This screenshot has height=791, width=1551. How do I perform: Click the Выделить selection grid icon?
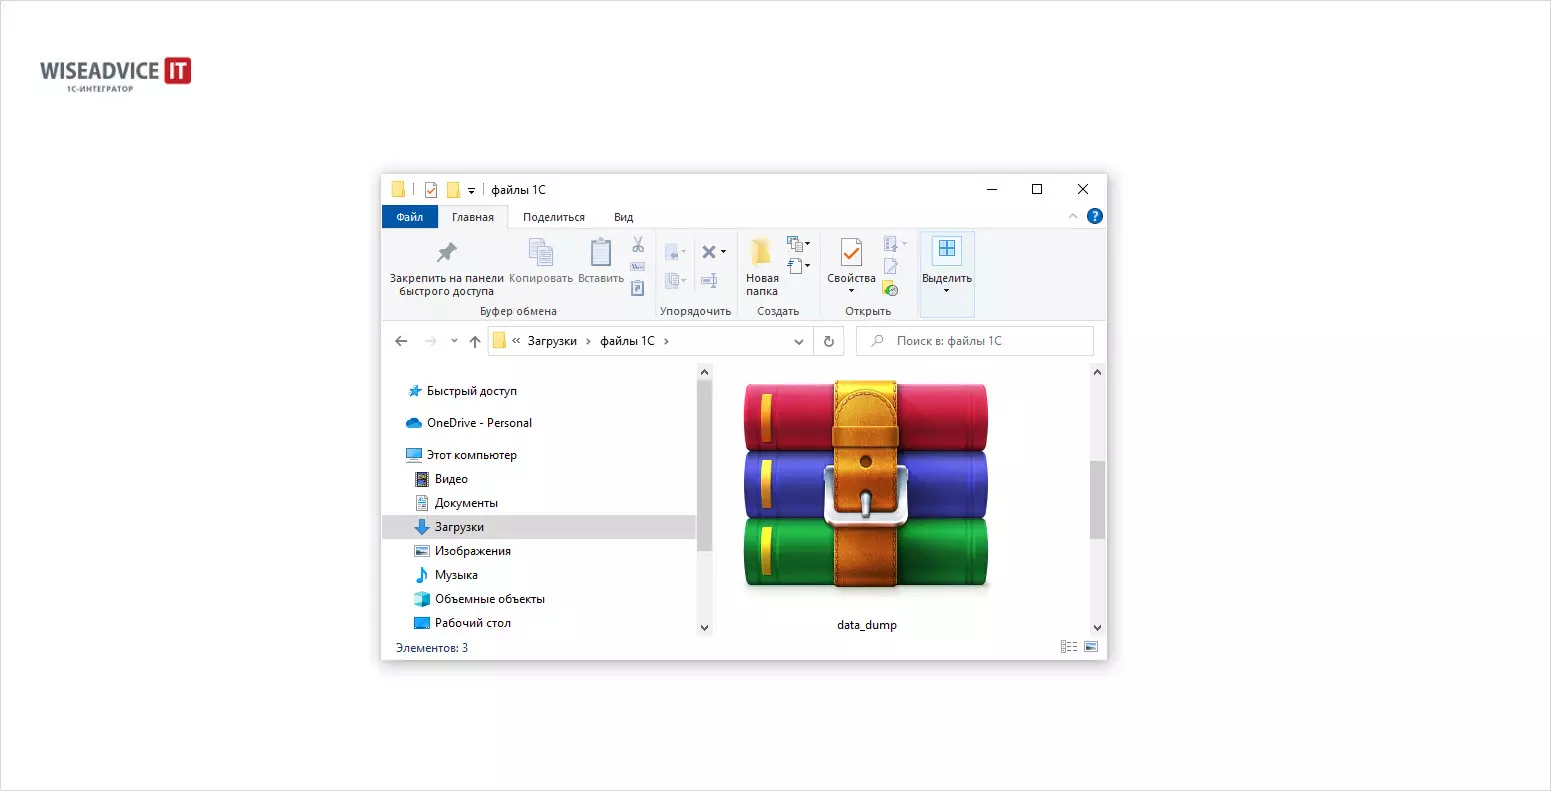click(x=946, y=249)
